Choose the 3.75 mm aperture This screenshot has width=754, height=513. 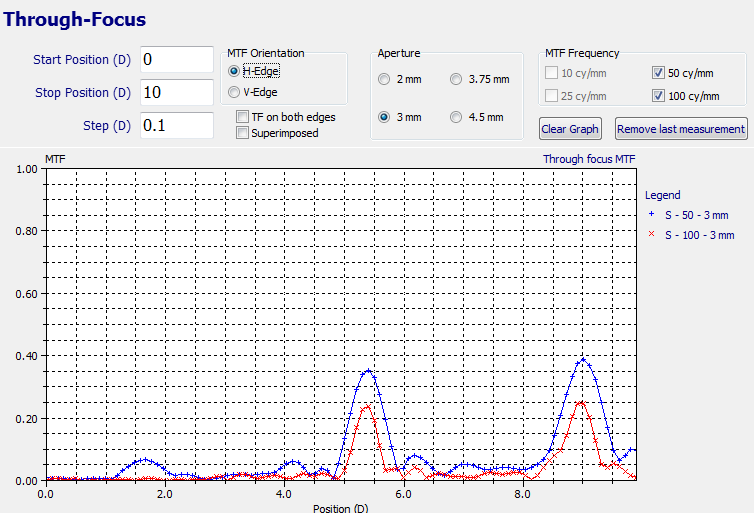pyautogui.click(x=457, y=80)
